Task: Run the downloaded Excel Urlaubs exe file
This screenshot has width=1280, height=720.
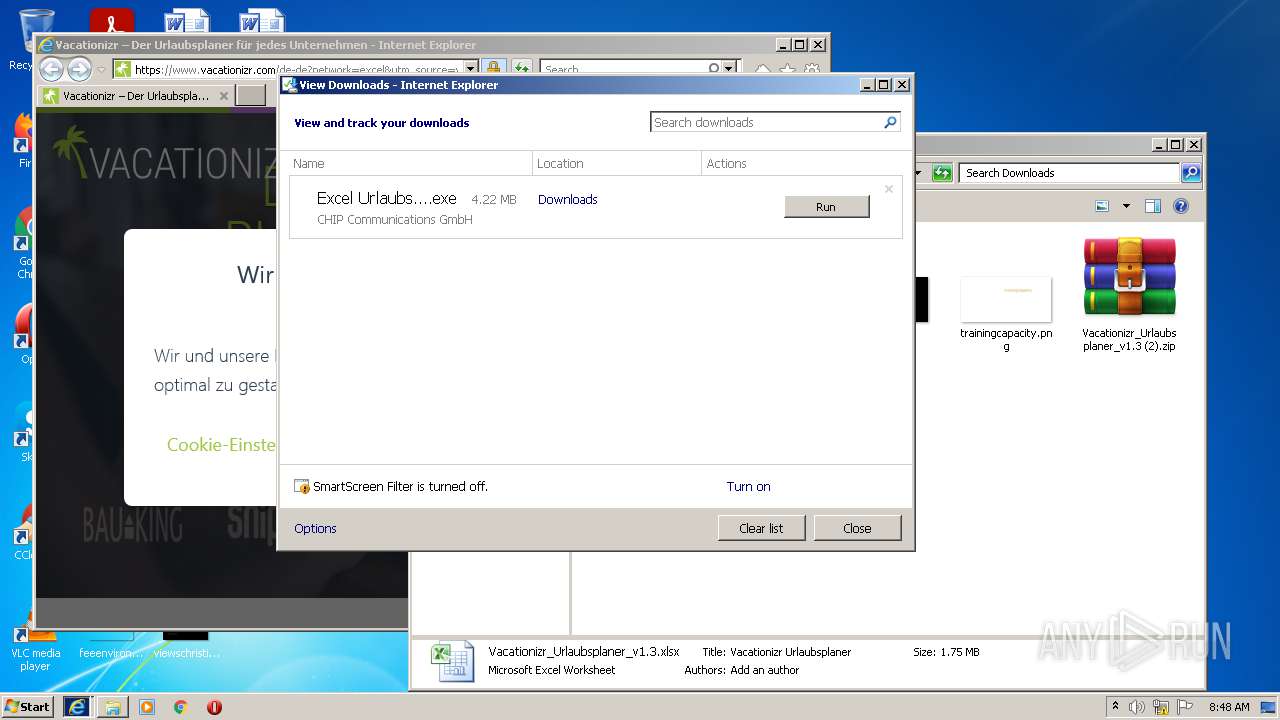Action: 826,207
